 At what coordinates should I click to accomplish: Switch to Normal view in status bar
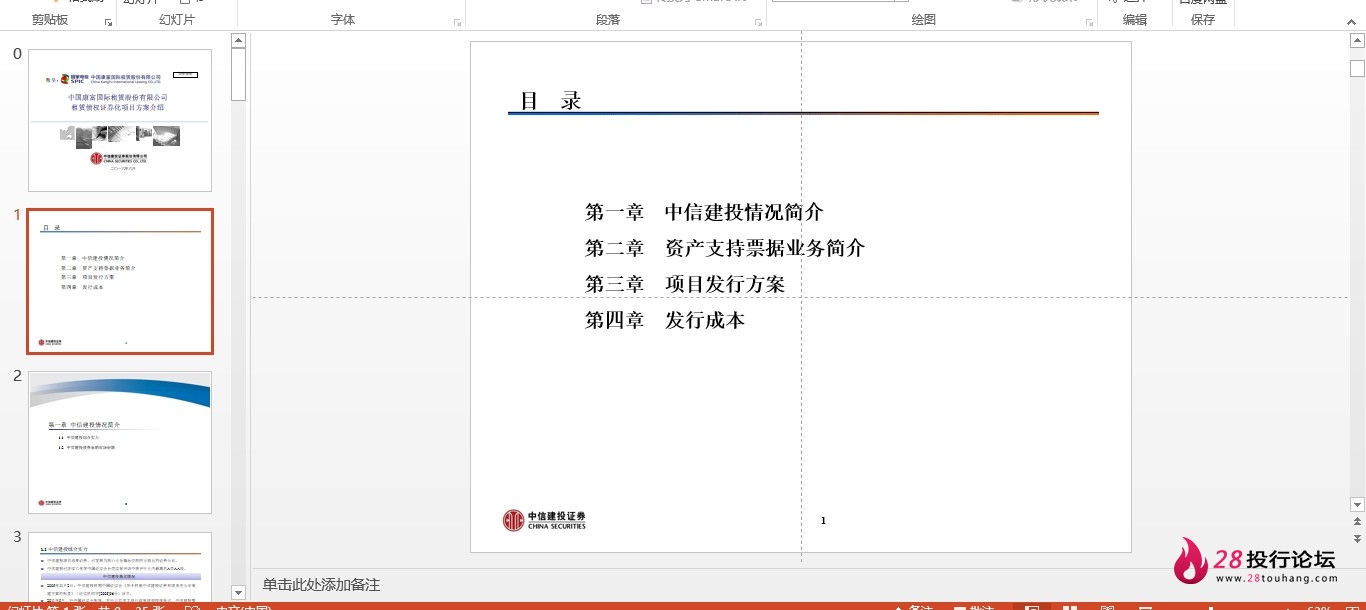click(x=1032, y=608)
